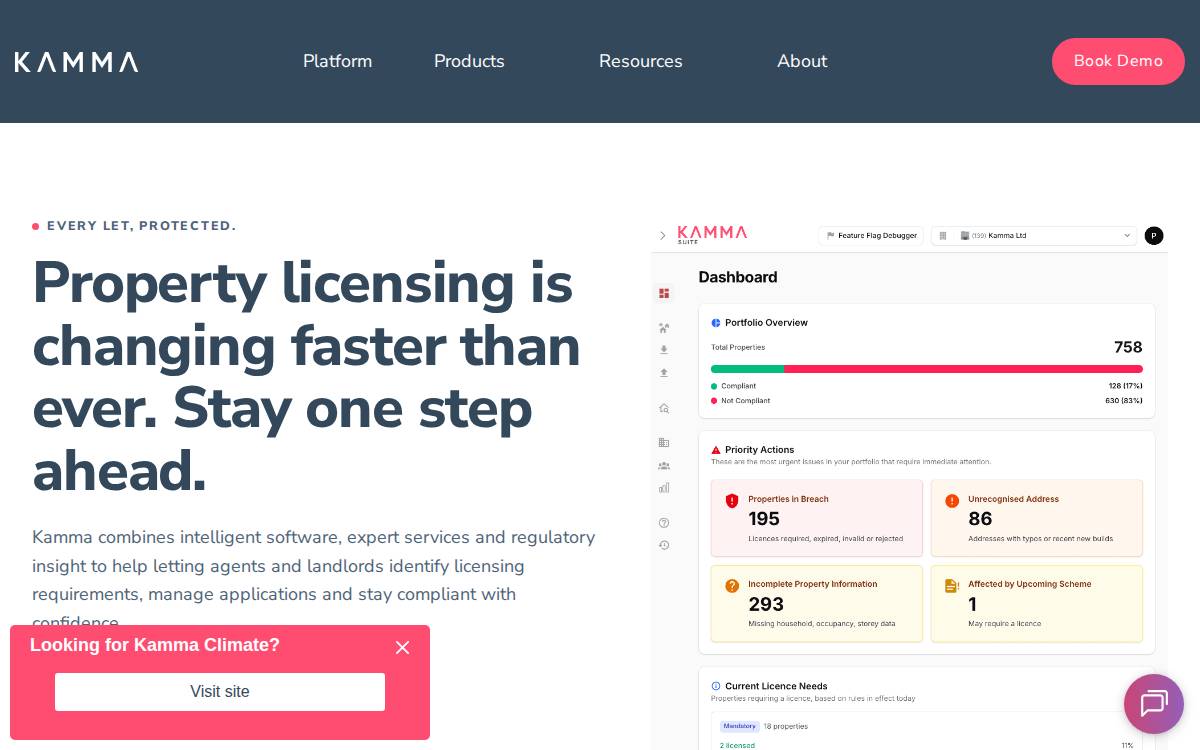The width and height of the screenshot is (1200, 750).
Task: Click the orange question mark icon
Action: [x=732, y=586]
